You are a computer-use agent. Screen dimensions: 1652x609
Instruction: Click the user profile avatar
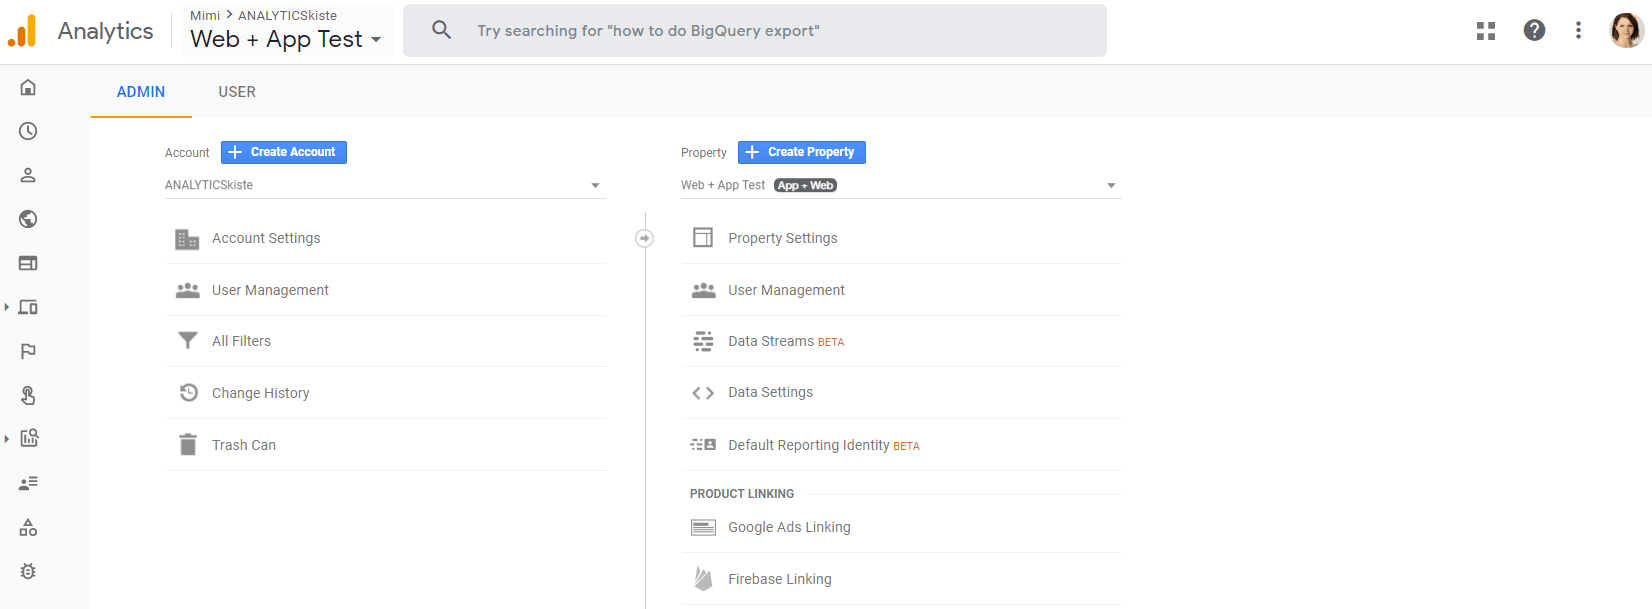[x=1626, y=31]
